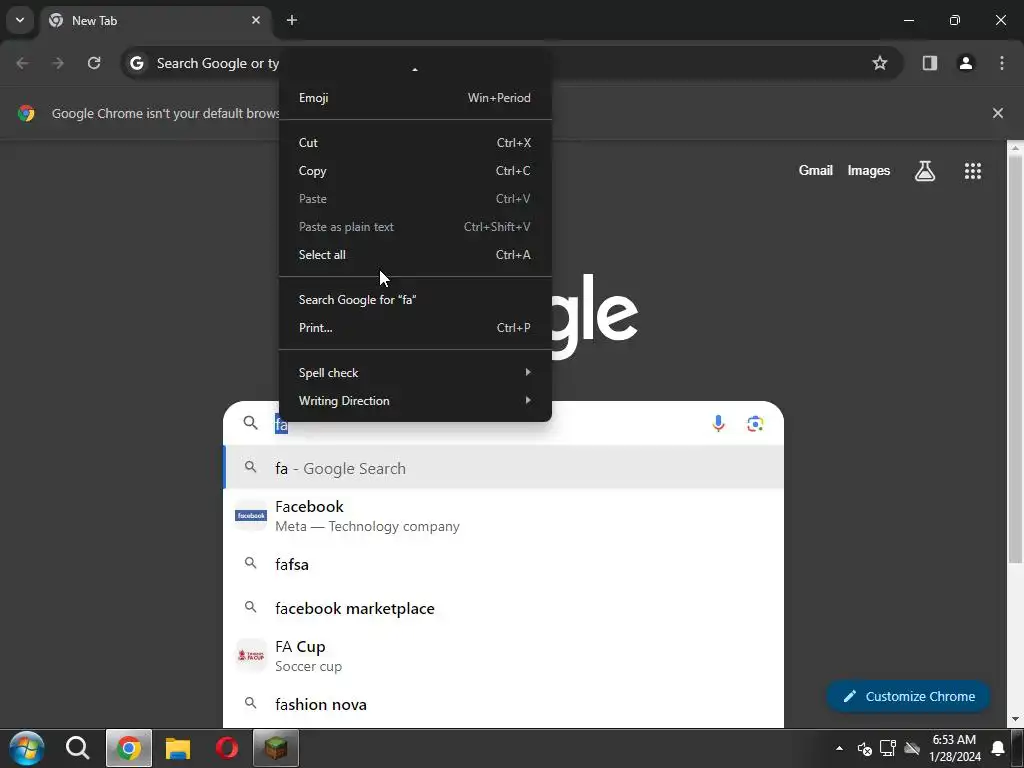Image resolution: width=1024 pixels, height=768 pixels.
Task: Open the tab search dropdown arrow
Action: [20, 20]
